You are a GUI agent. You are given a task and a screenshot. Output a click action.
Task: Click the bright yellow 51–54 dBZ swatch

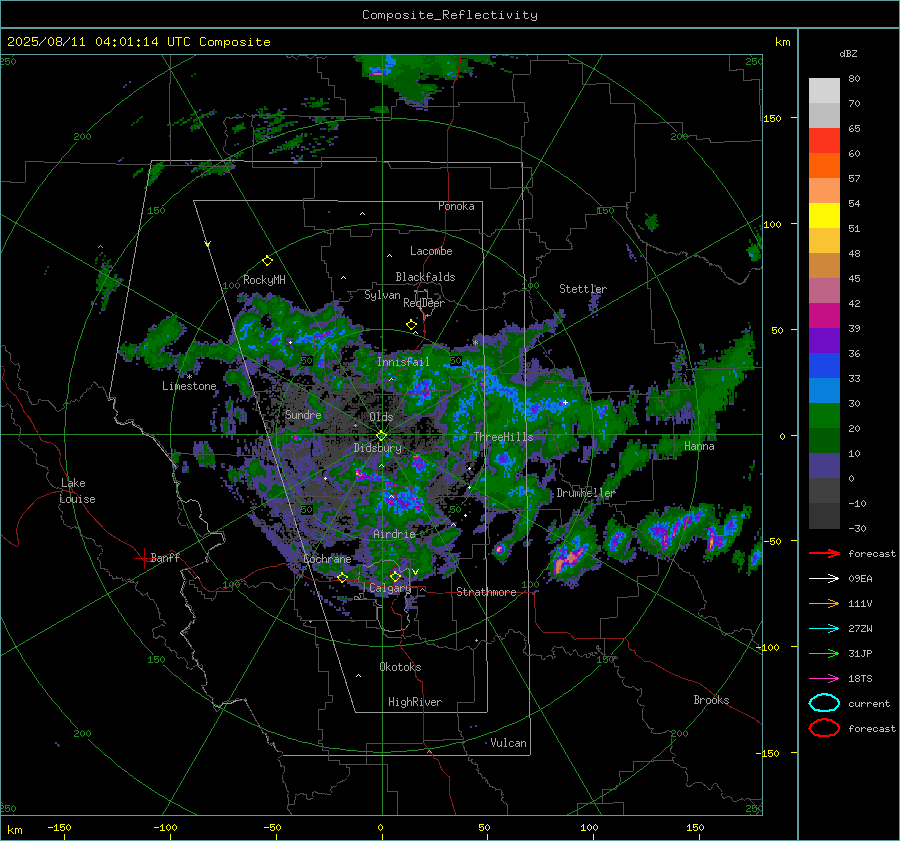[824, 215]
